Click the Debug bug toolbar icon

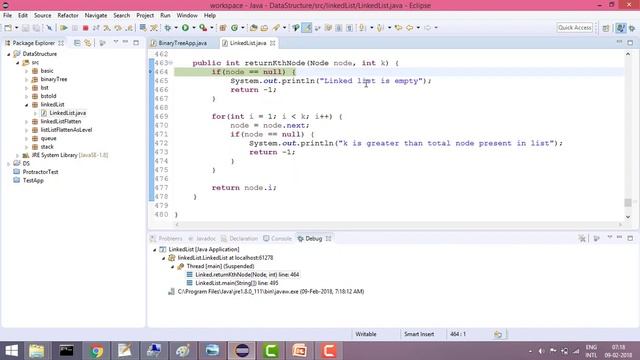point(168,28)
